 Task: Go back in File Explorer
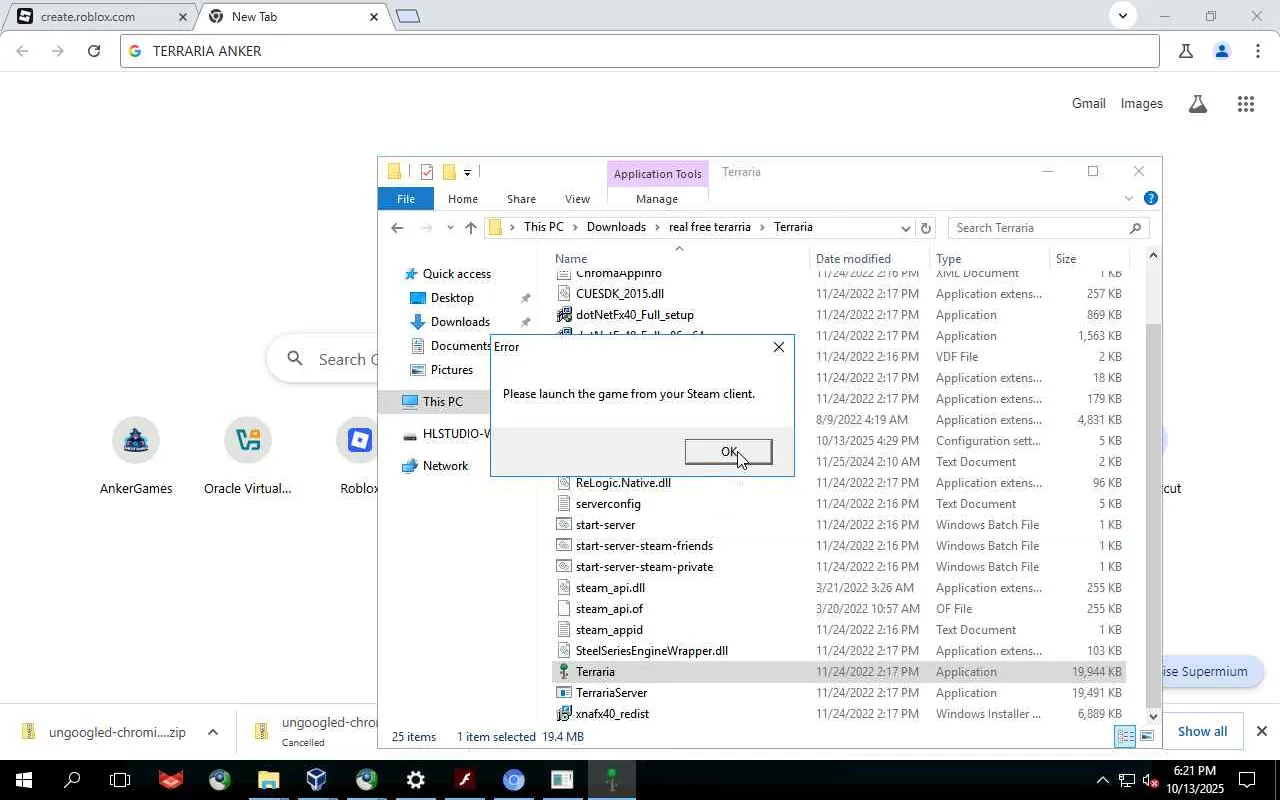(397, 228)
